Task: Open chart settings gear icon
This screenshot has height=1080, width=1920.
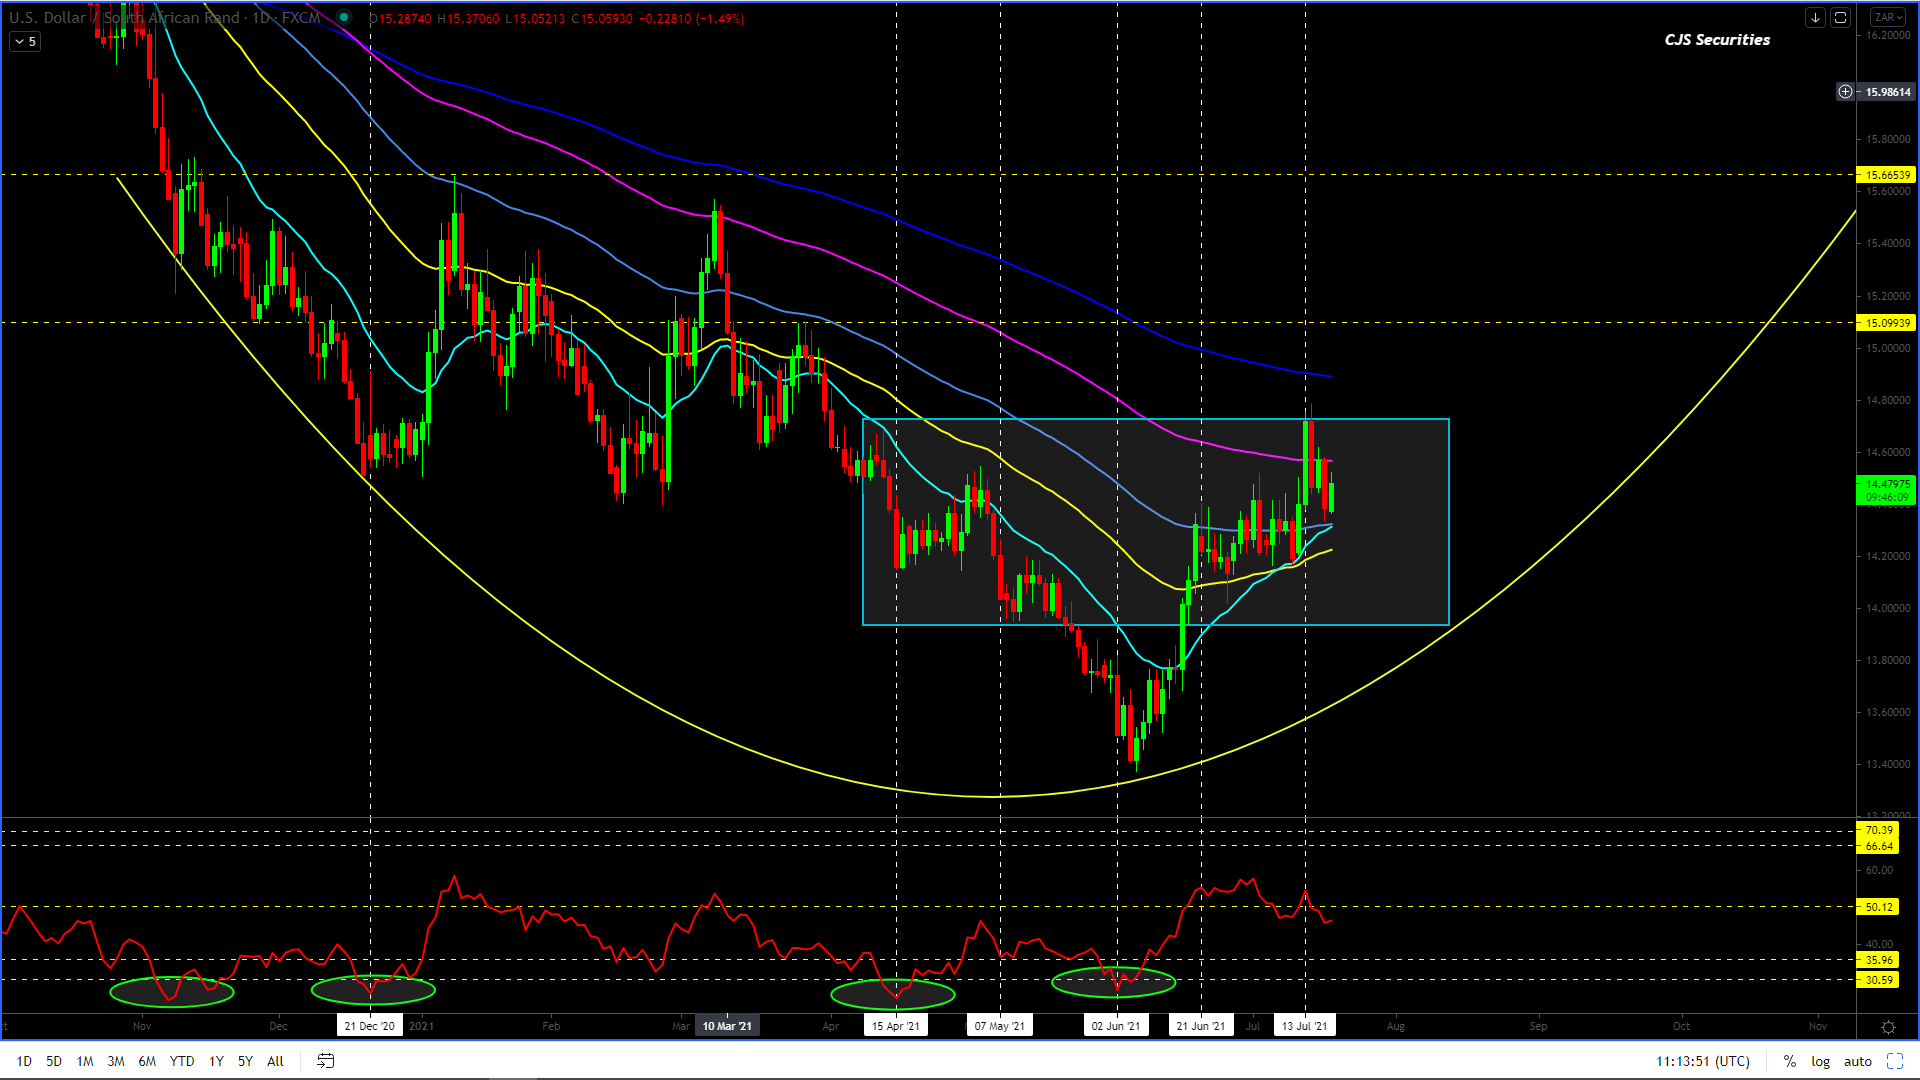Action: 1888,1027
